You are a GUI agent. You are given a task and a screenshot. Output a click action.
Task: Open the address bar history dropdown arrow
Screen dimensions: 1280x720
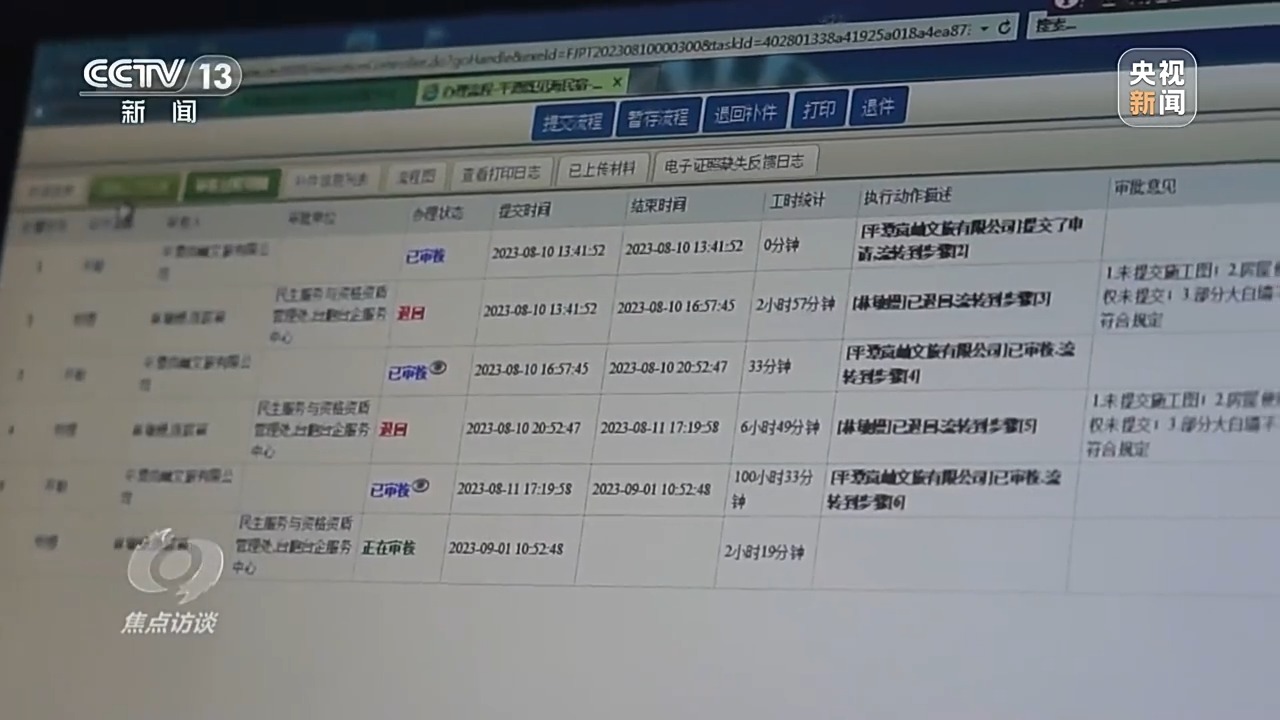[x=984, y=28]
